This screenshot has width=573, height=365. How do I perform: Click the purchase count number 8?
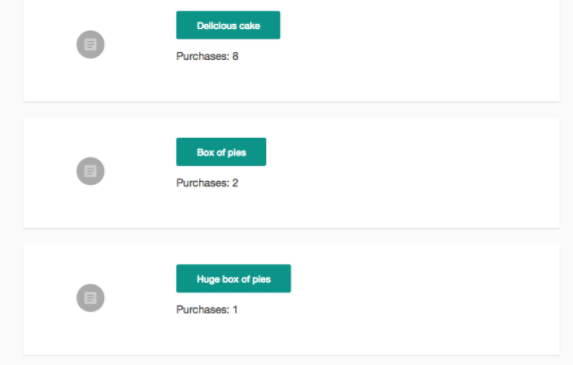click(235, 56)
